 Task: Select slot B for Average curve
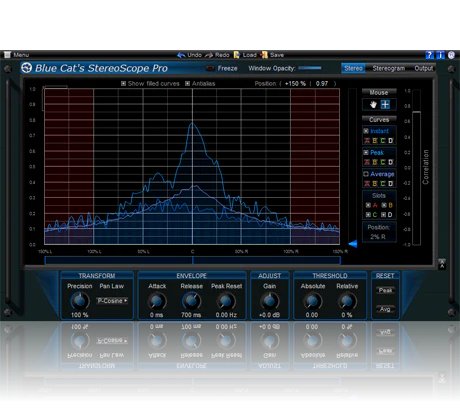[x=375, y=183]
